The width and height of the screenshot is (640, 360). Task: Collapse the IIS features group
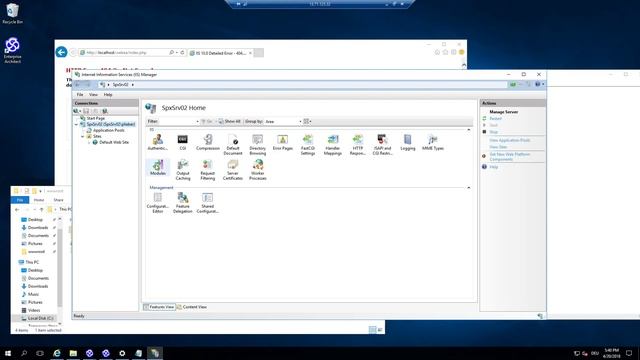click(x=469, y=130)
